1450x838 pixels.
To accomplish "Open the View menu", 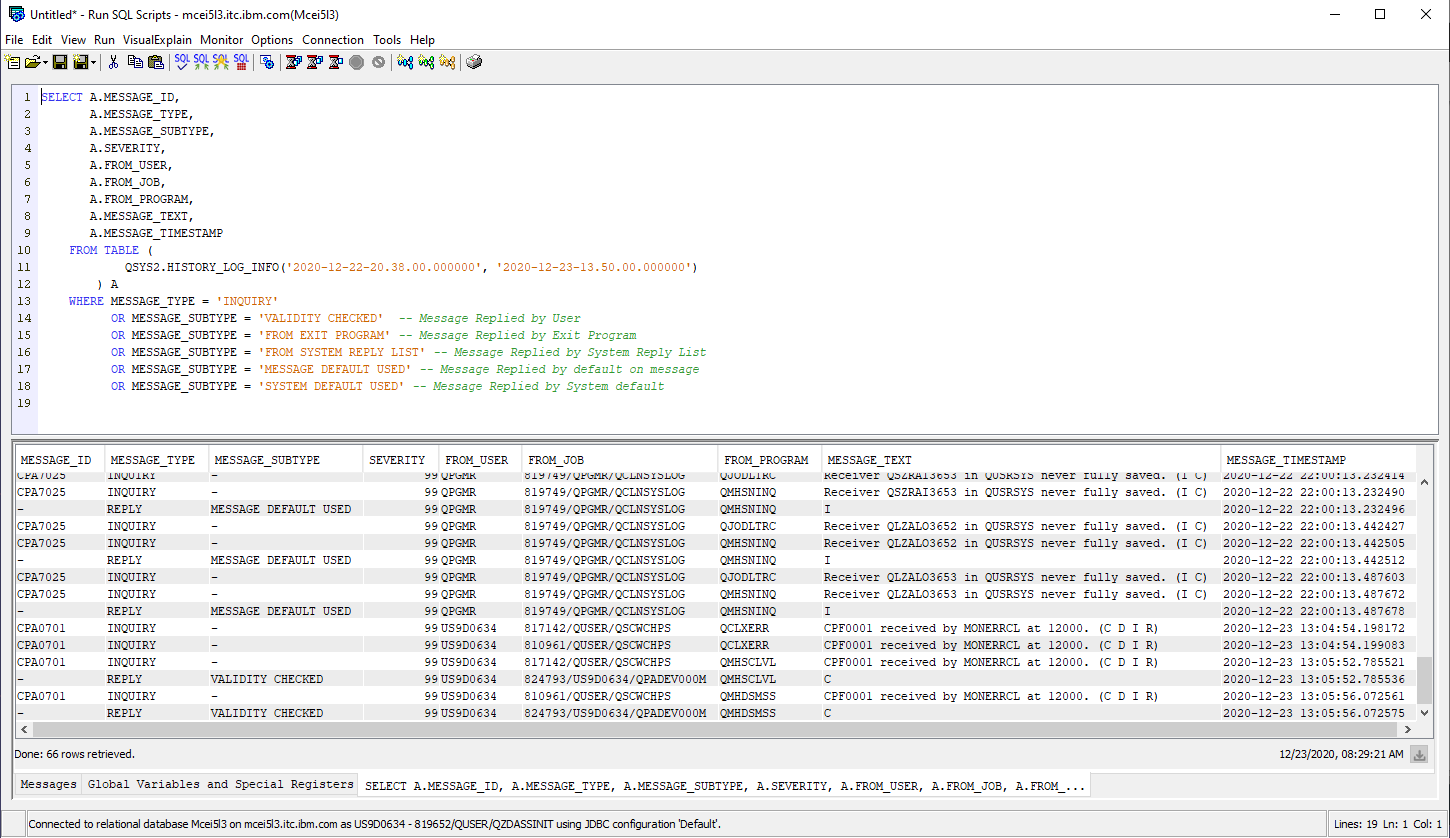I will [73, 40].
